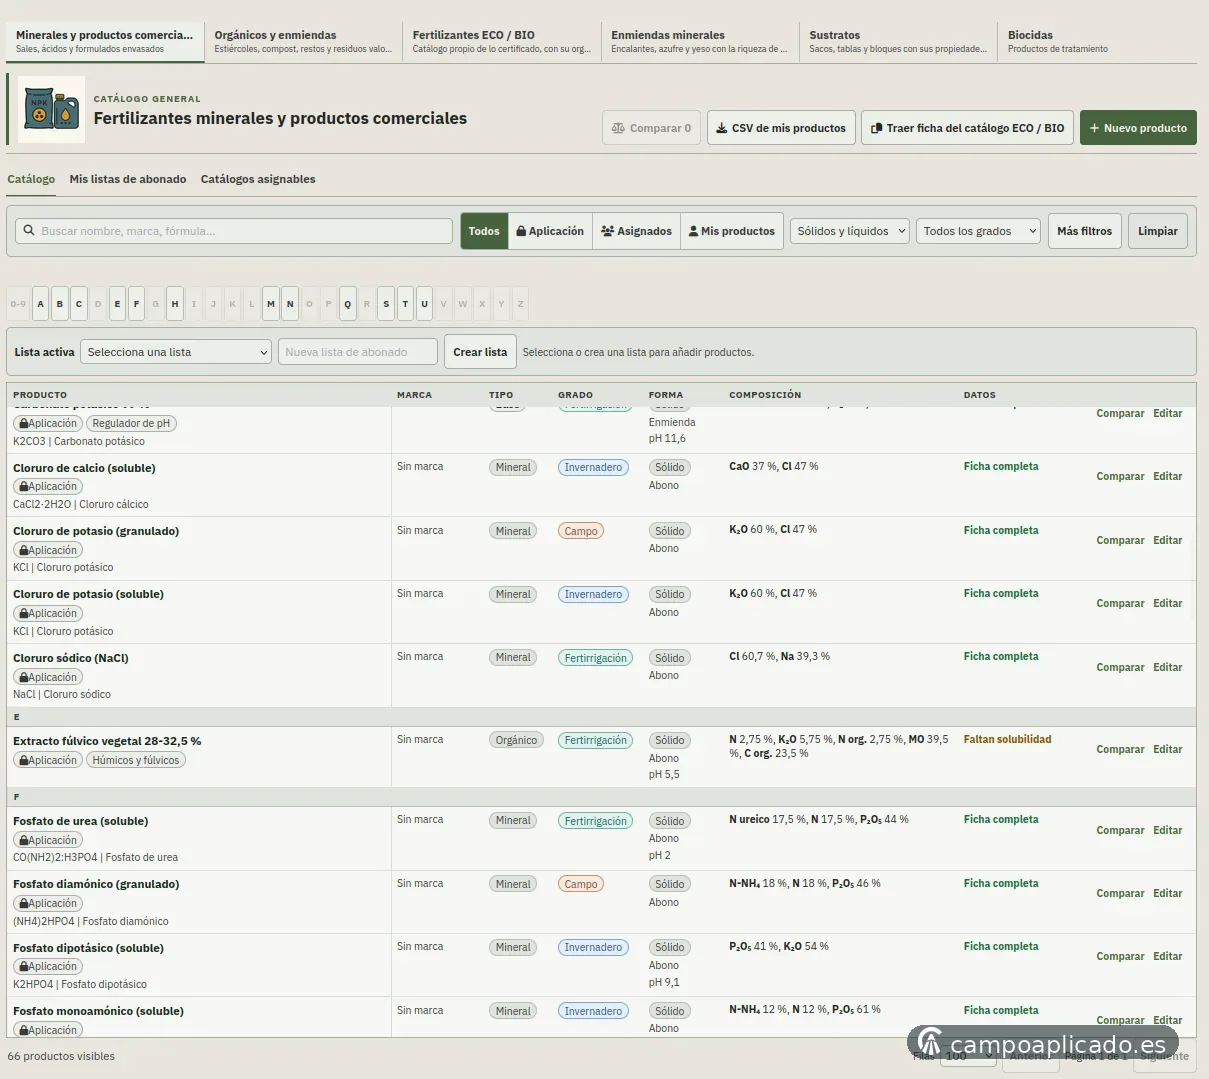This screenshot has height=1079, width=1209.
Task: Click 66 productos visibles status text
Action: pos(61,1056)
